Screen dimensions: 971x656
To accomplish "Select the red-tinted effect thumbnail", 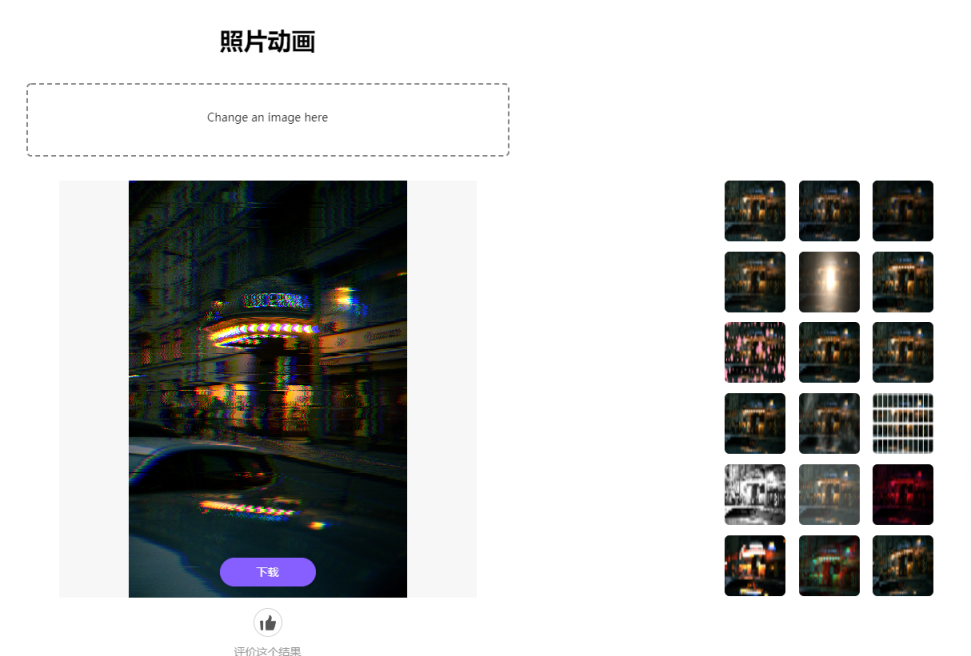I will click(903, 494).
